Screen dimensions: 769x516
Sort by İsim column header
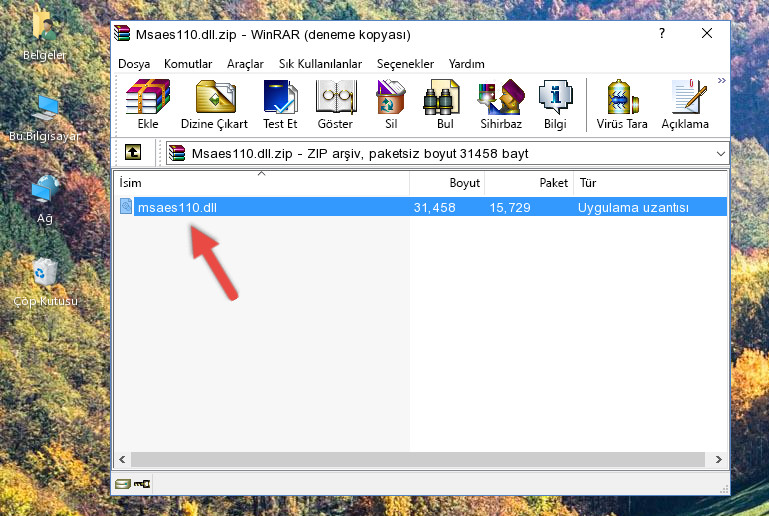(262, 183)
